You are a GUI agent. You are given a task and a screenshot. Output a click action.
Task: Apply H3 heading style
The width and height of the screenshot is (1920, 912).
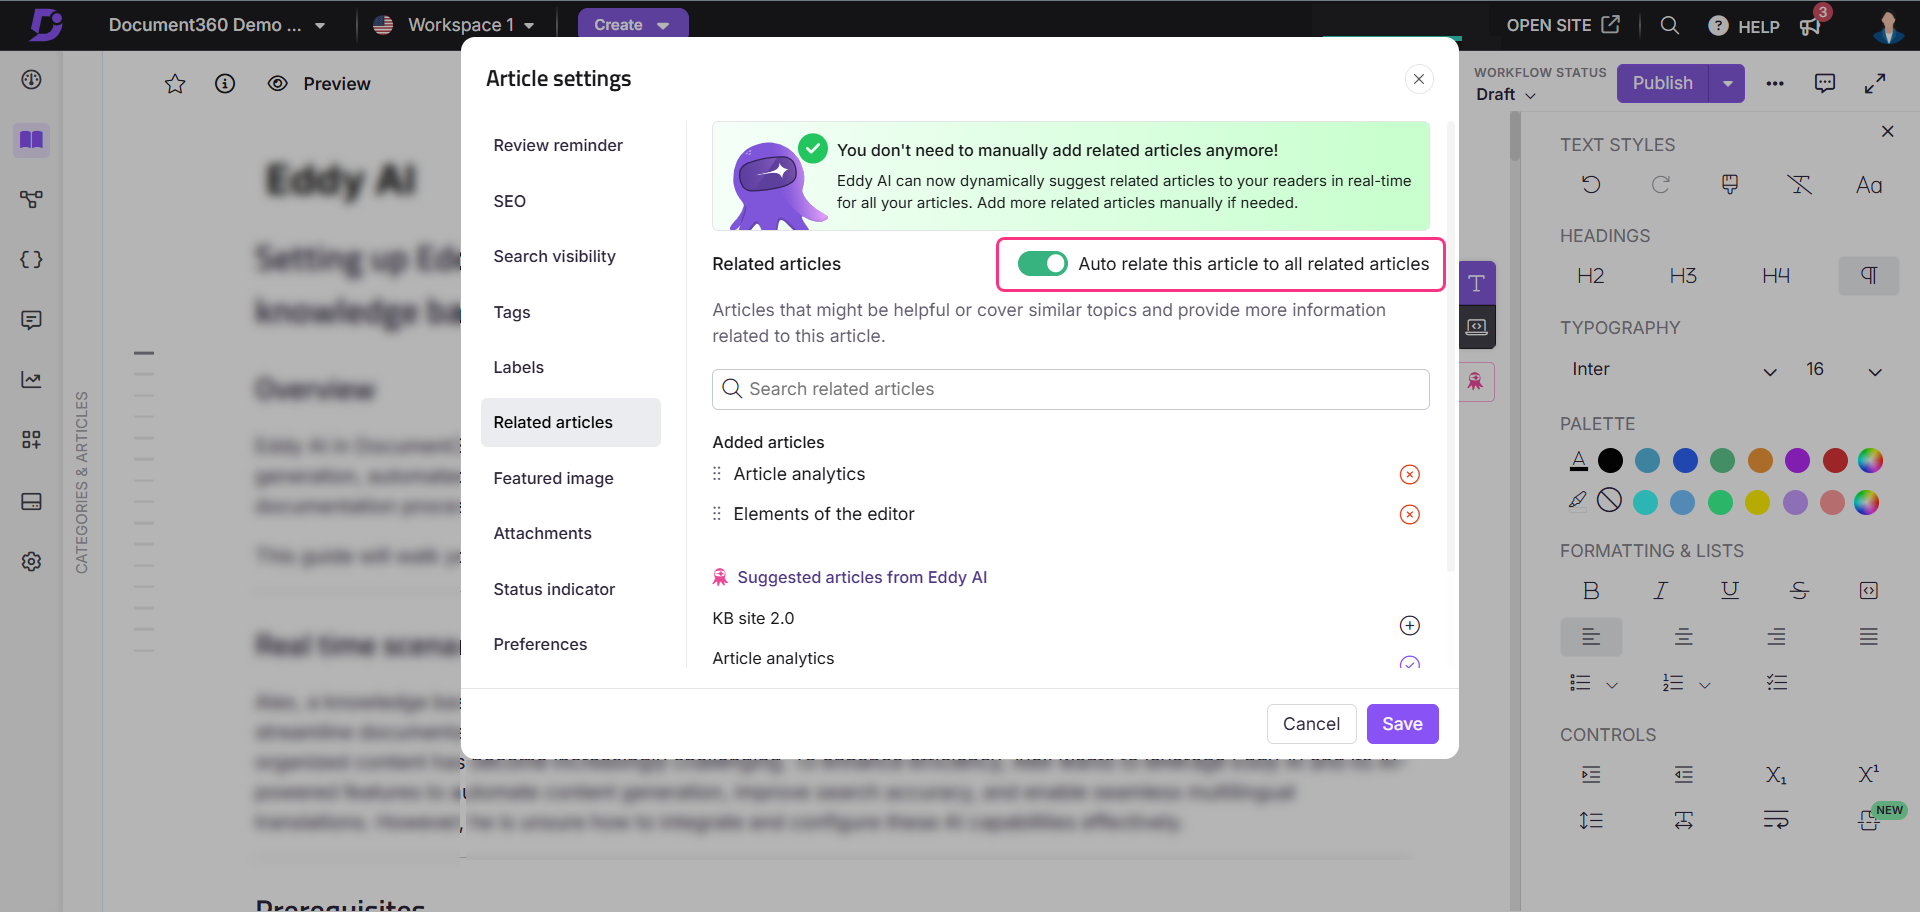point(1683,276)
